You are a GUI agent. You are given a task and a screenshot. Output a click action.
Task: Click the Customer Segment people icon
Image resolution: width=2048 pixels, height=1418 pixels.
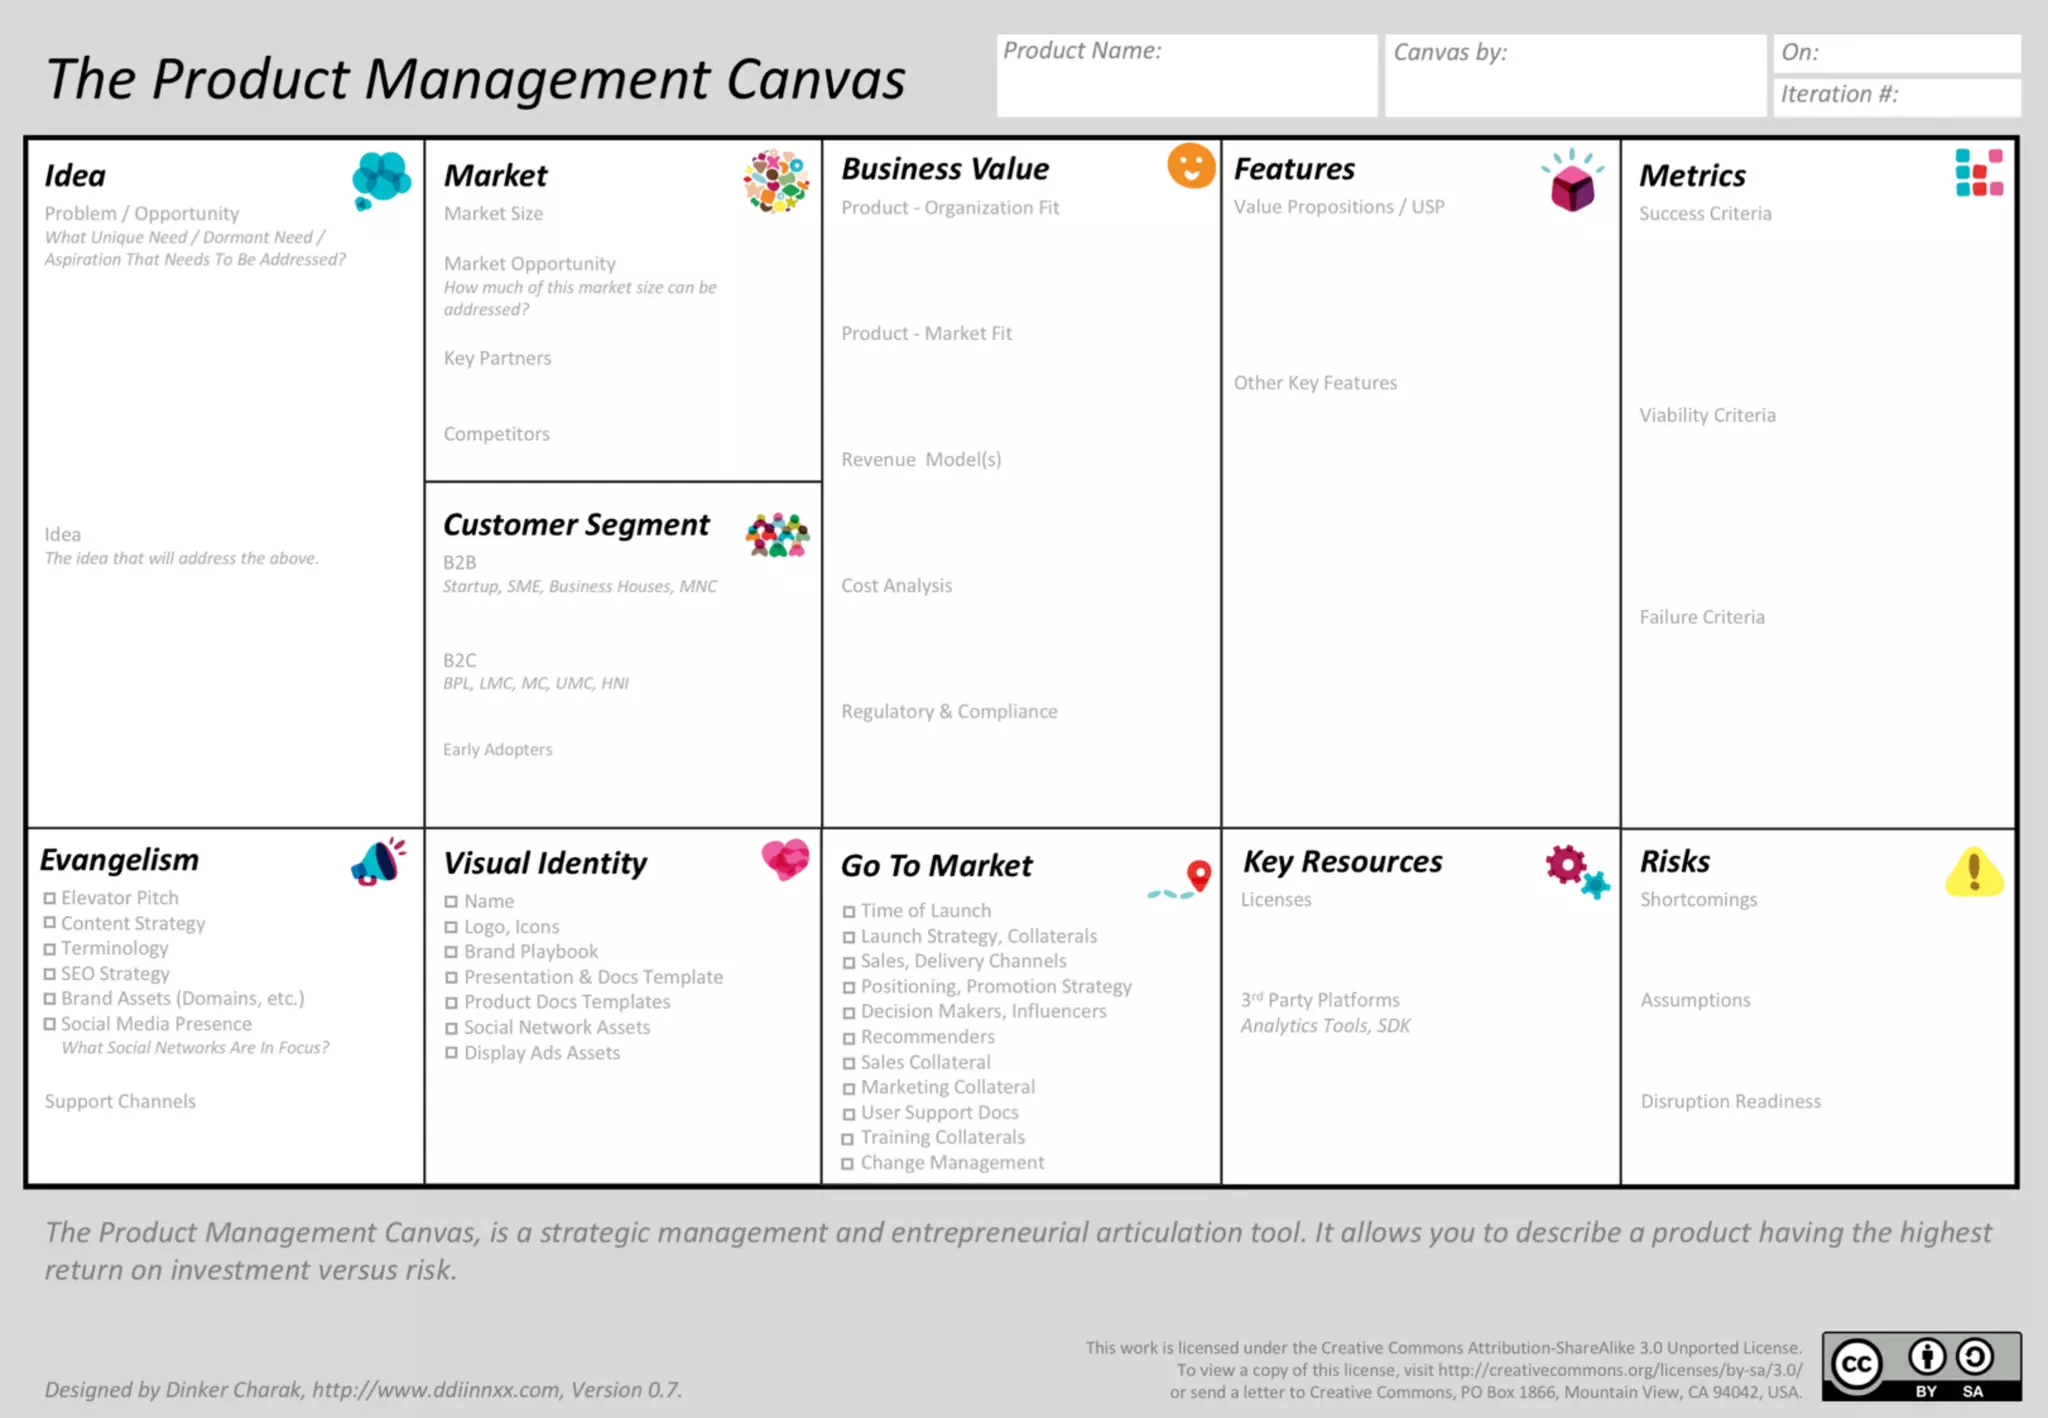[777, 535]
